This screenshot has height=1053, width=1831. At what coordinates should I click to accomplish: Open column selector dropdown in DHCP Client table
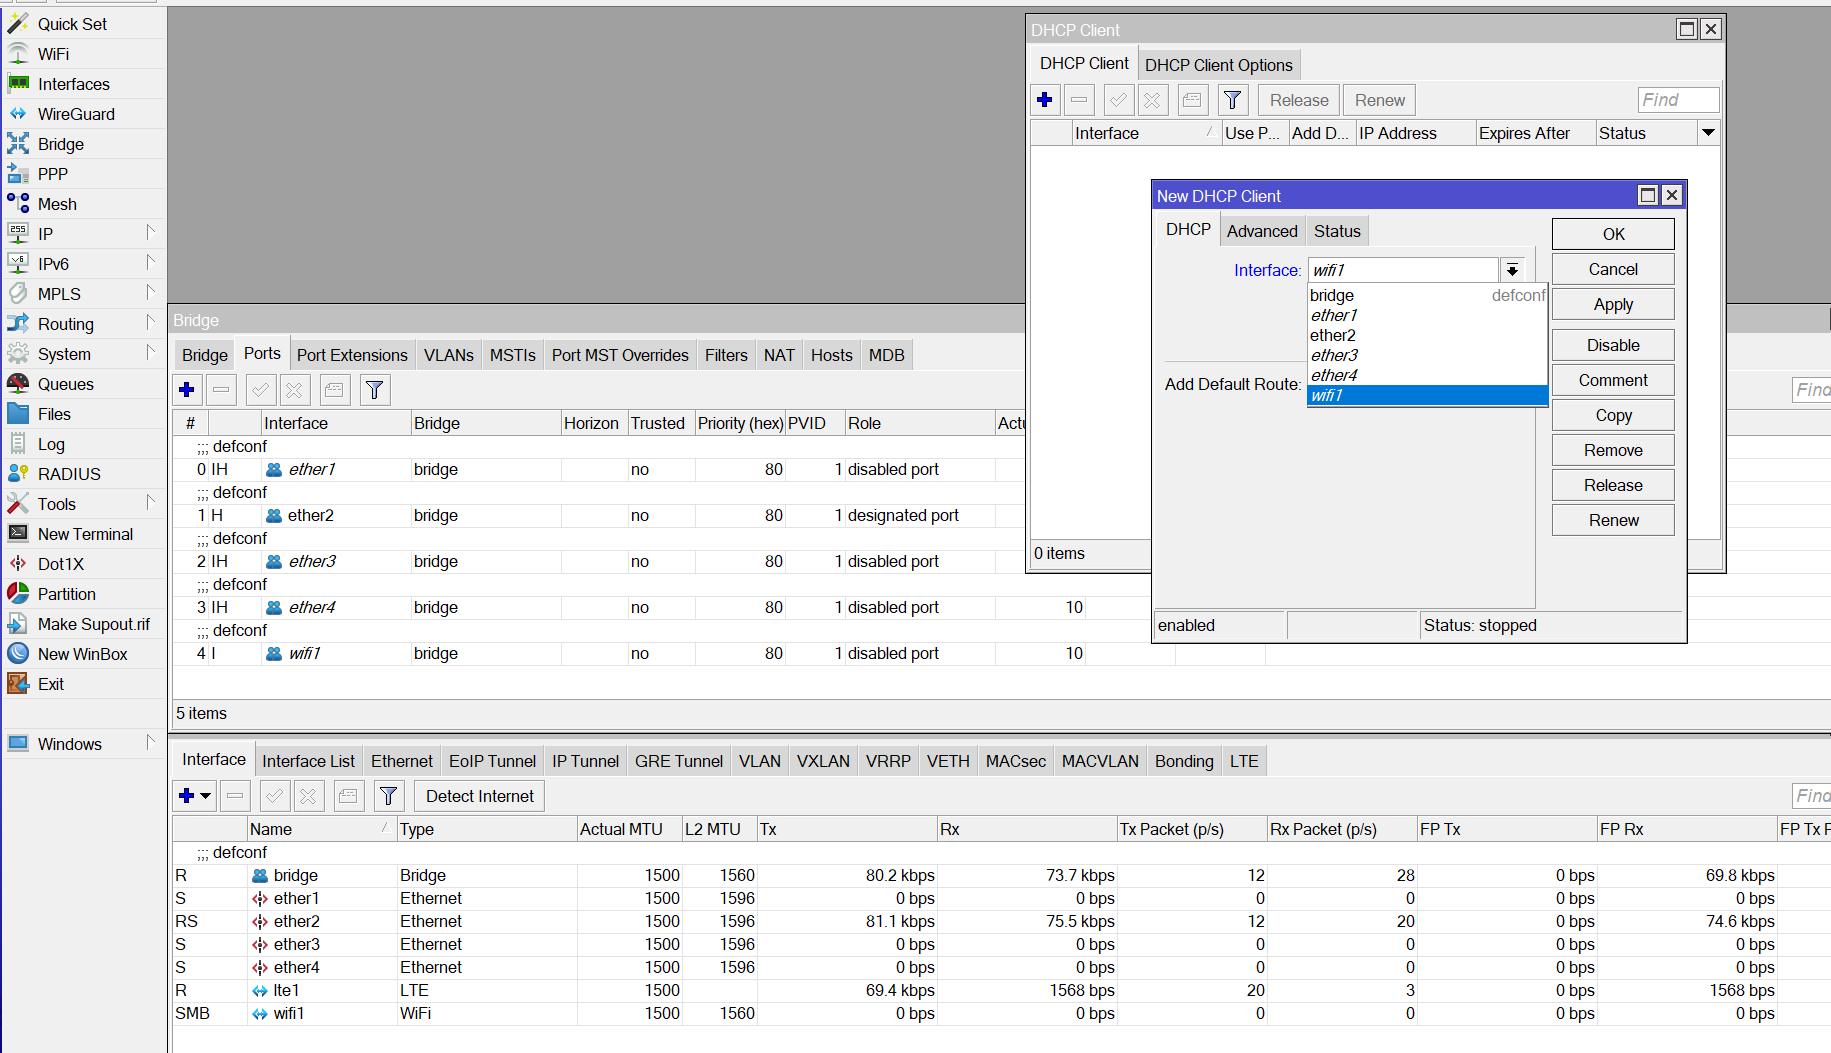coord(1708,133)
